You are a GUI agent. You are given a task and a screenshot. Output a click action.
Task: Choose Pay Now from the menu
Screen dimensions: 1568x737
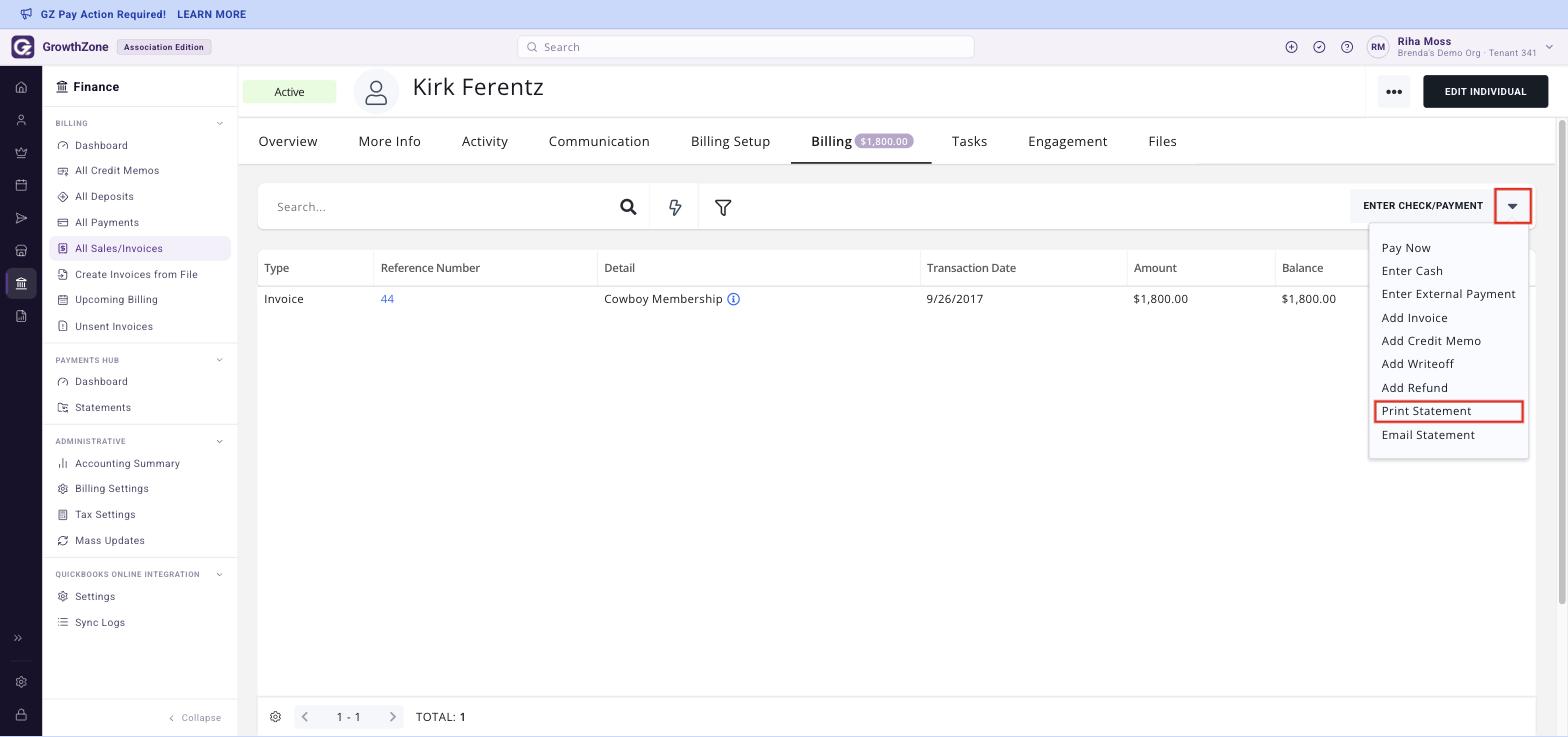1405,248
